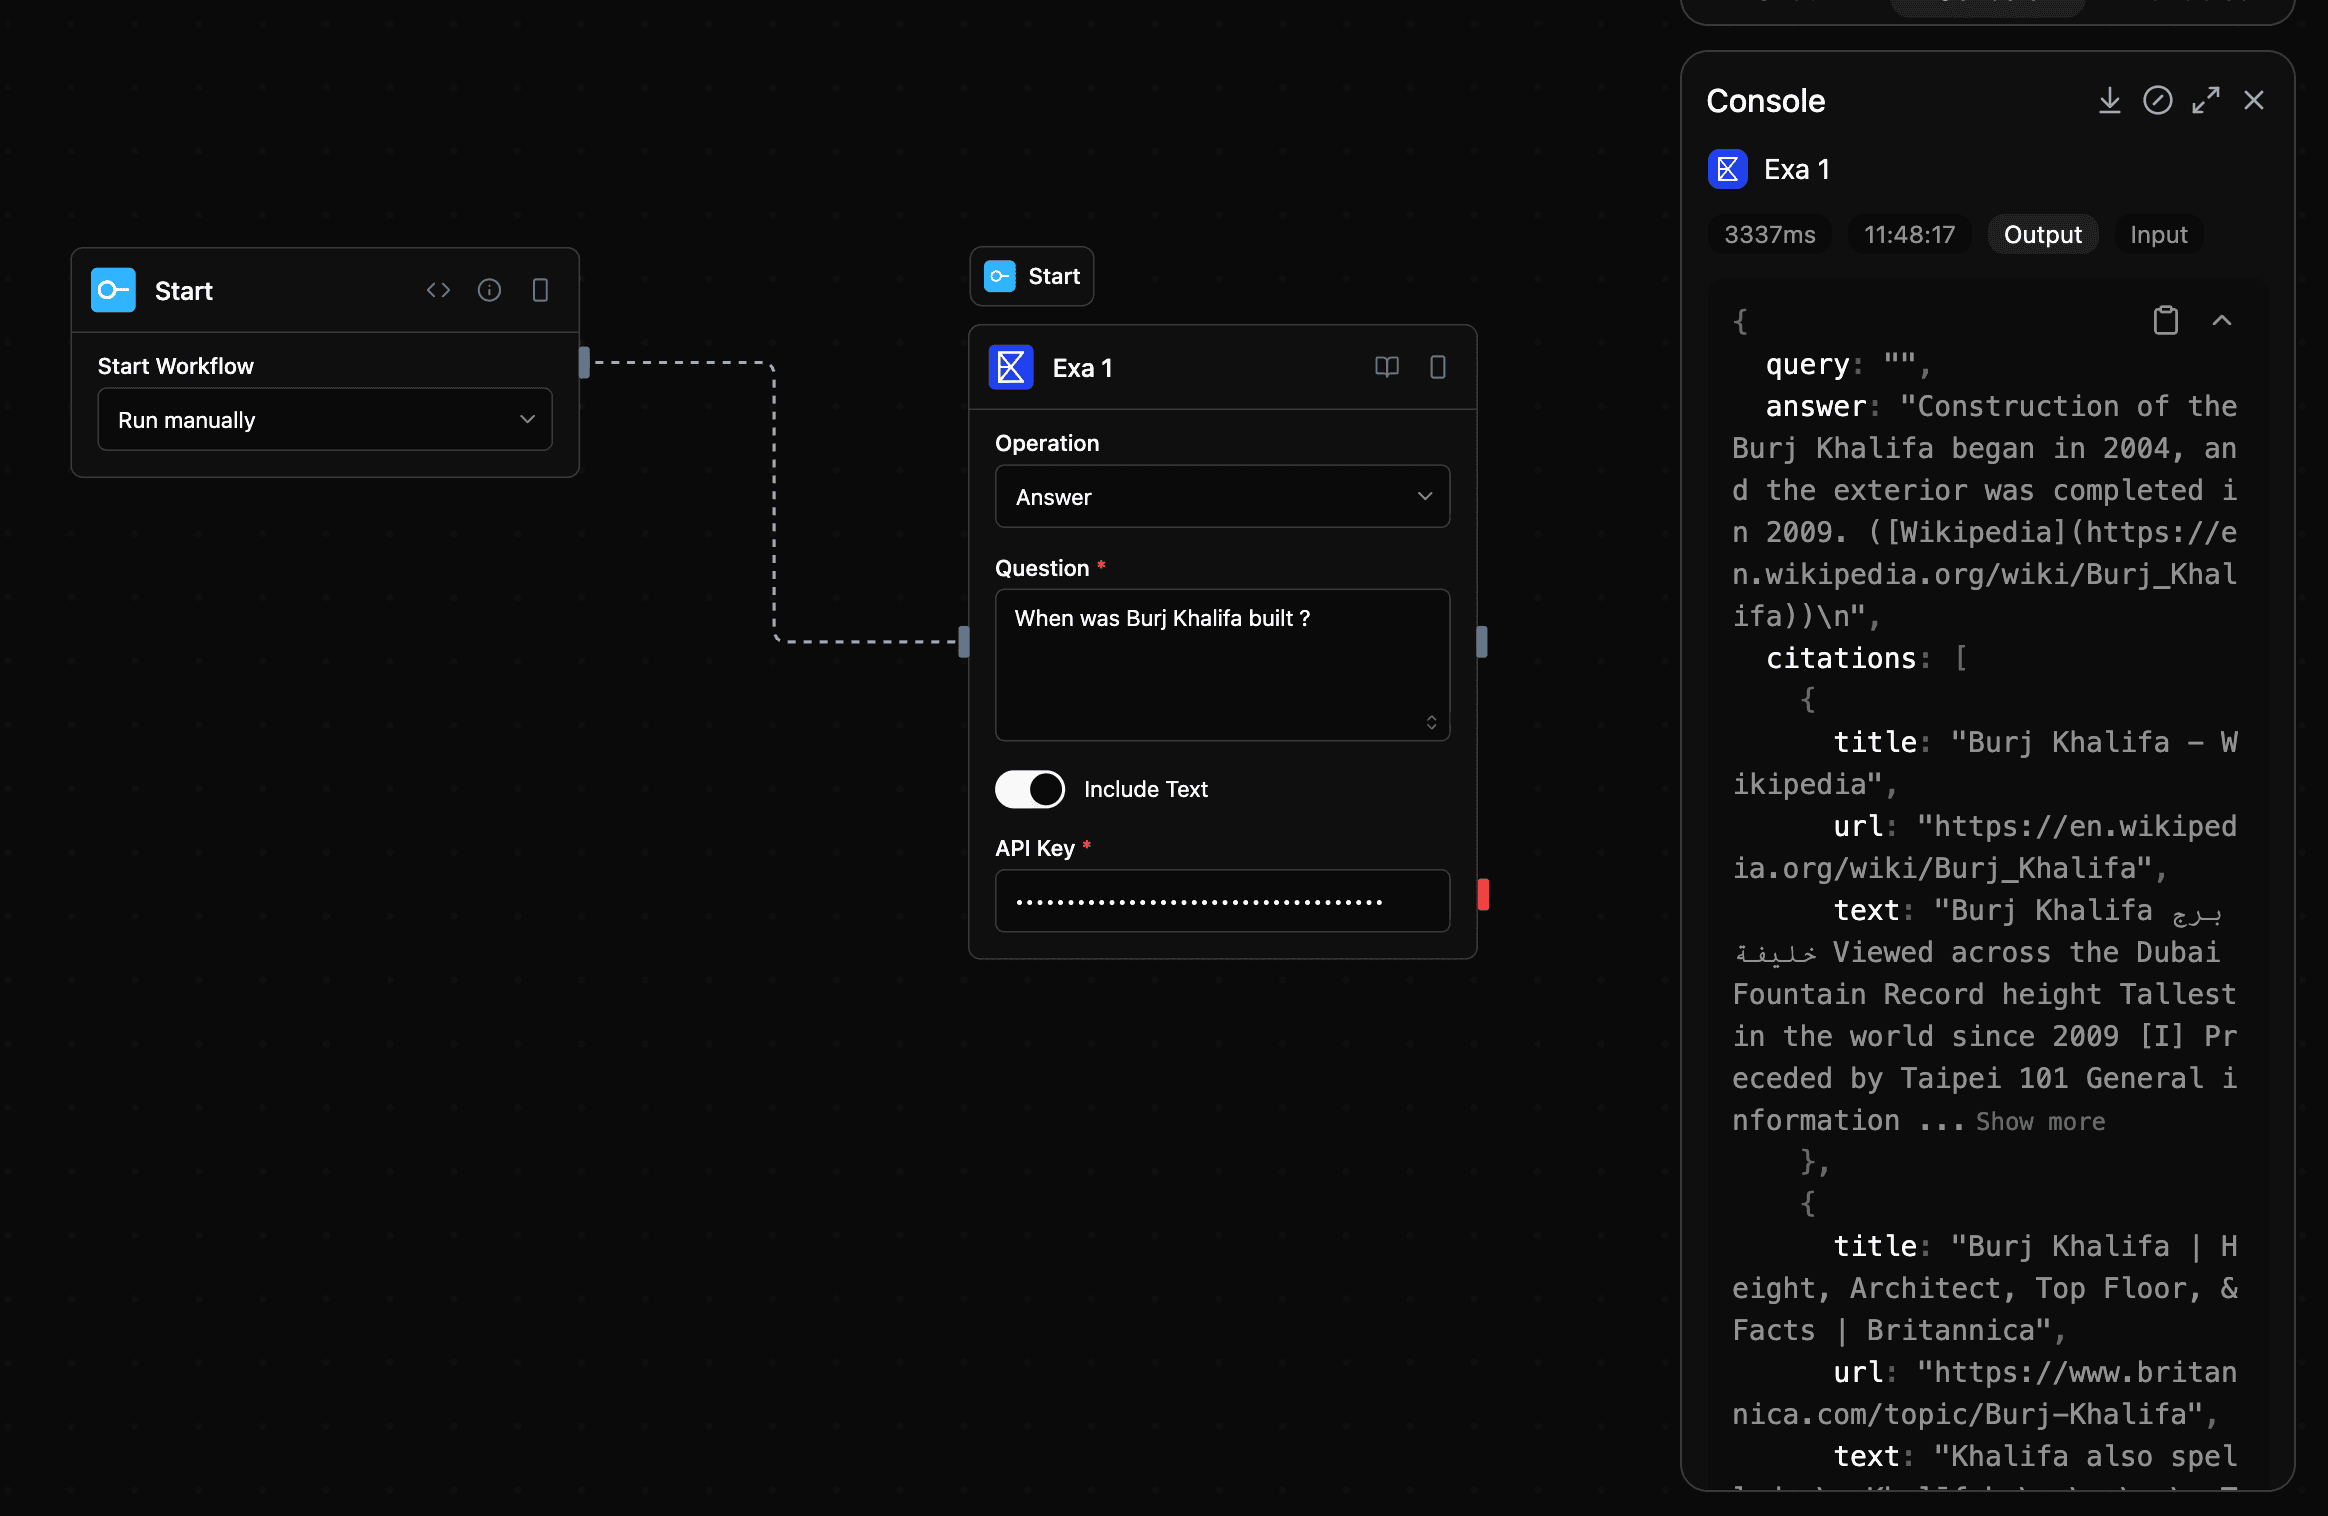Toggle the Start node's rightmost header control
This screenshot has height=1516, width=2328.
coord(541,290)
